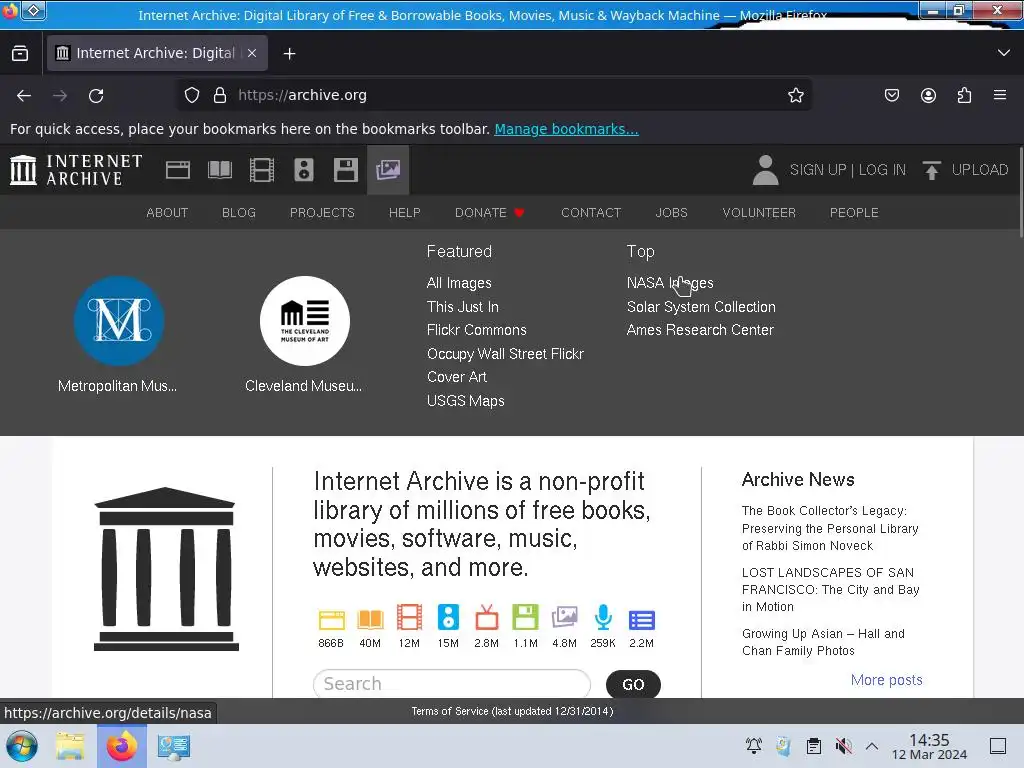Open the DONATE menu item
1024x768 pixels.
490,213
